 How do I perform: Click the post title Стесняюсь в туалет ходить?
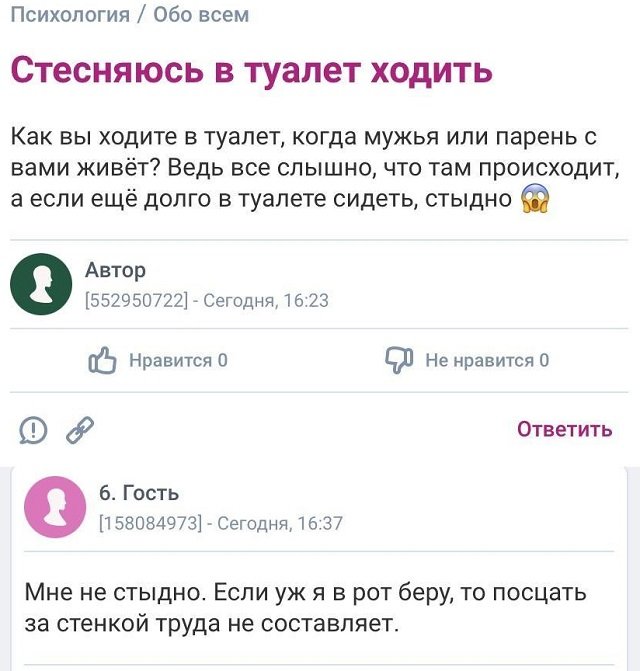pyautogui.click(x=251, y=71)
